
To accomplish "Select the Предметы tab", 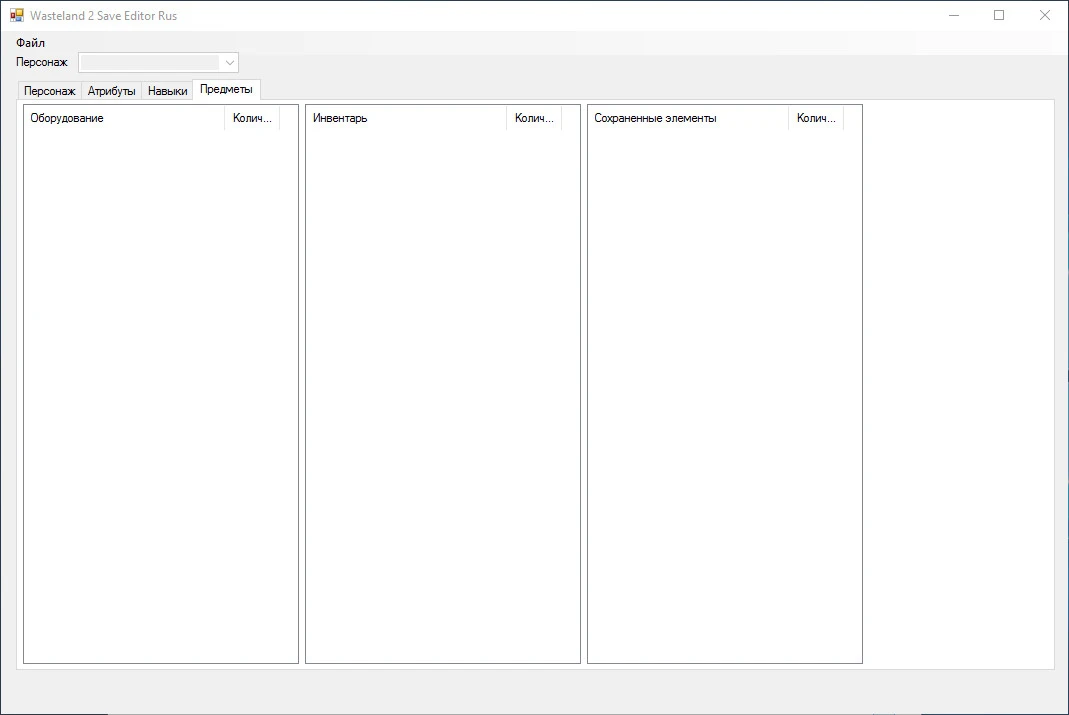I will (226, 89).
